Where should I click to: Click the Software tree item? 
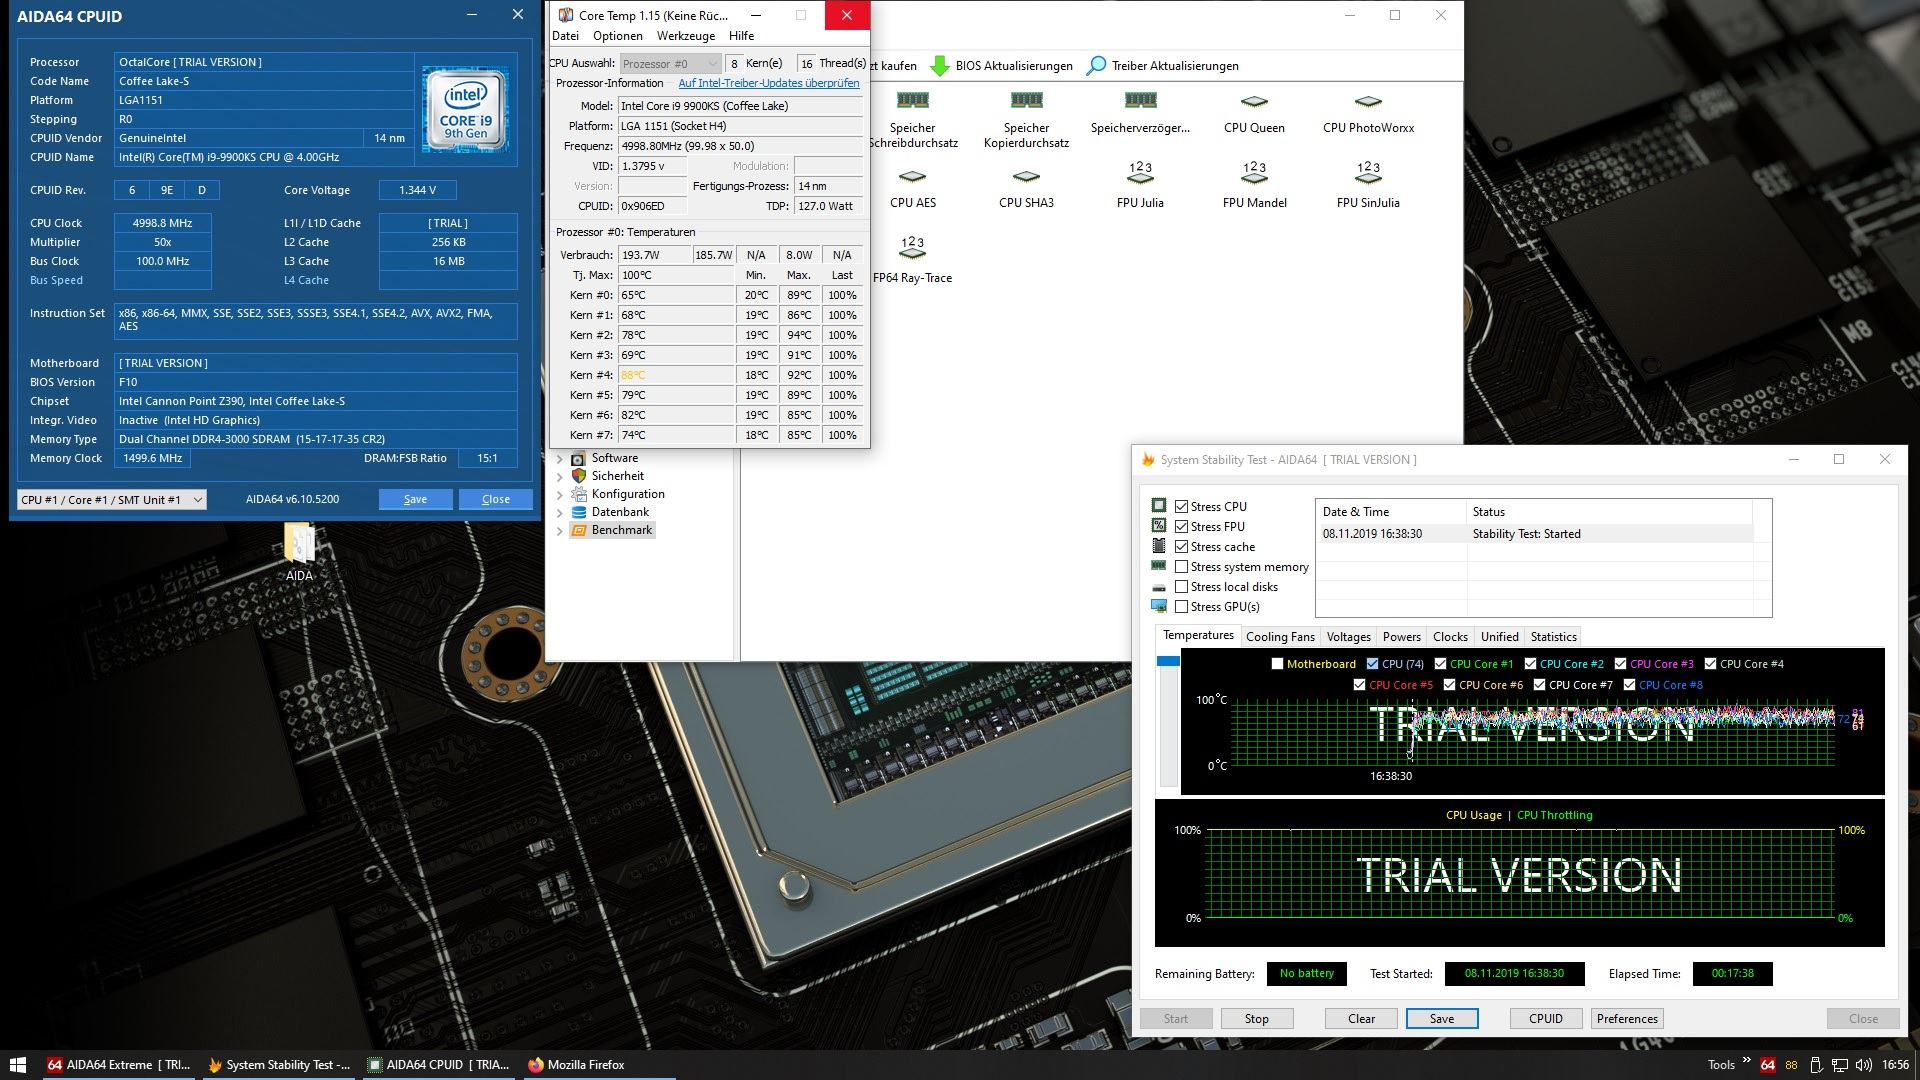coord(614,458)
